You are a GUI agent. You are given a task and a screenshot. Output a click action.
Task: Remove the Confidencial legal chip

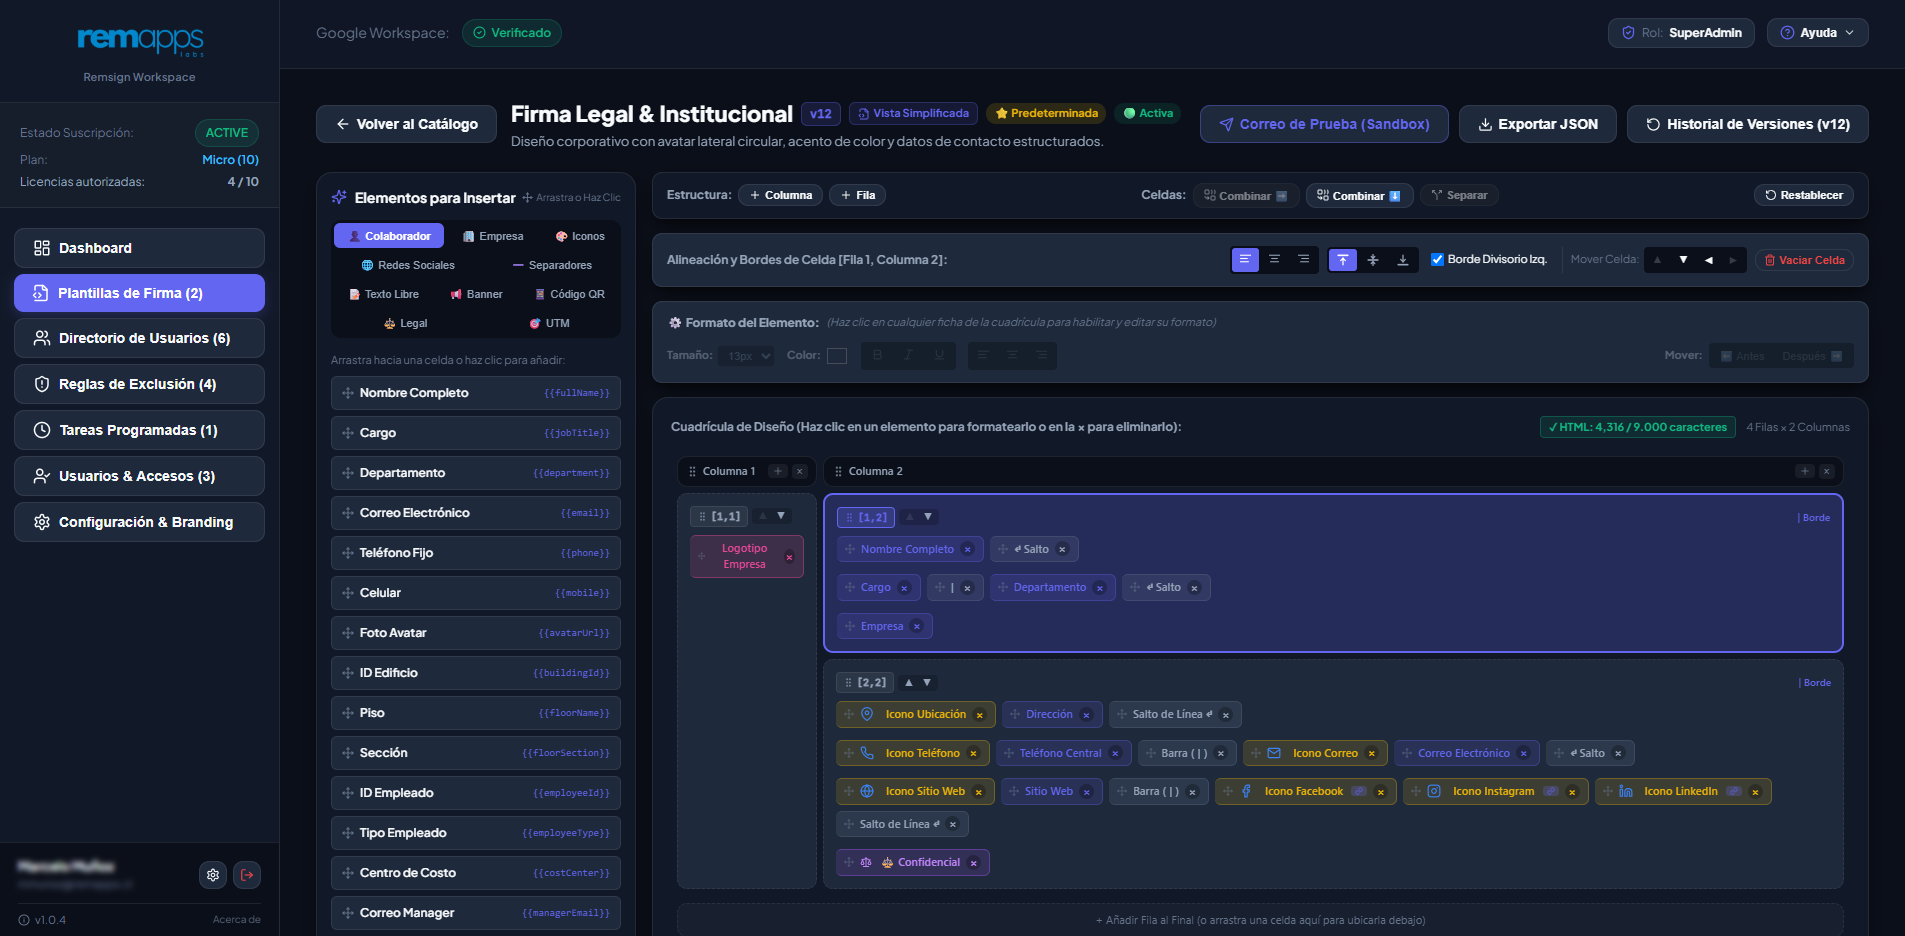pyautogui.click(x=973, y=863)
